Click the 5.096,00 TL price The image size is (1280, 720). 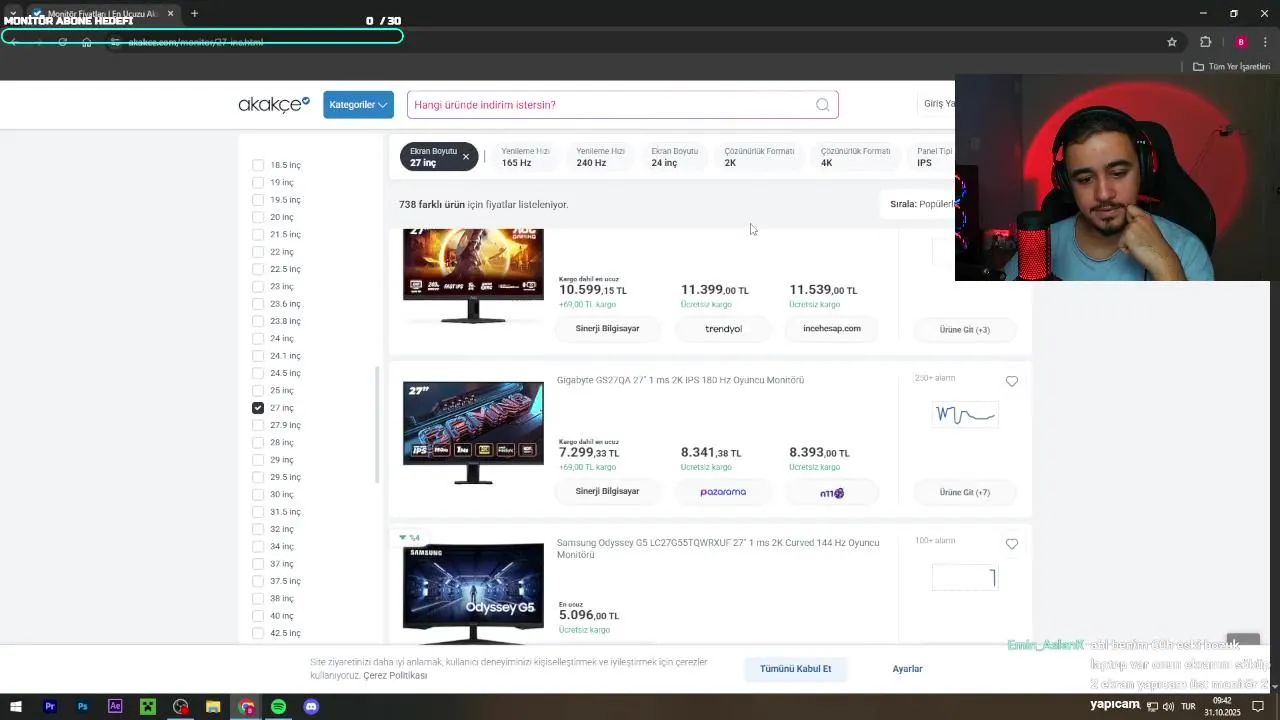pyautogui.click(x=589, y=616)
